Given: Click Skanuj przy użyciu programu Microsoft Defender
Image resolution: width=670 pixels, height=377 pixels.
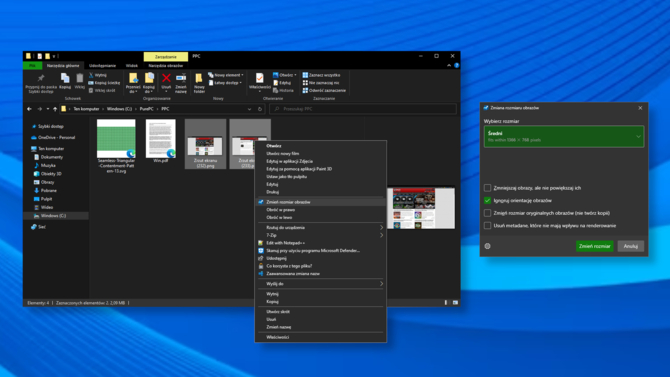Looking at the screenshot, I should (x=320, y=250).
